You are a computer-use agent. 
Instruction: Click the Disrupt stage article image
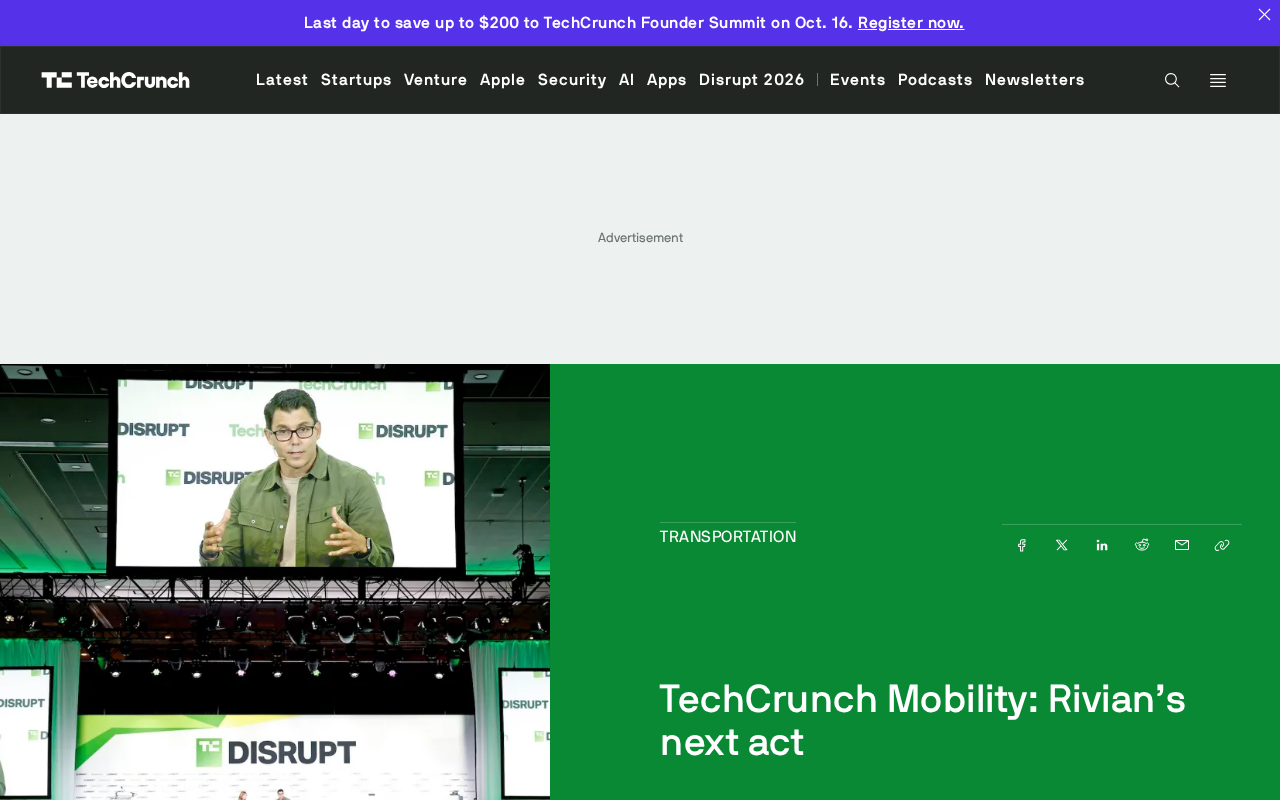[x=275, y=582]
